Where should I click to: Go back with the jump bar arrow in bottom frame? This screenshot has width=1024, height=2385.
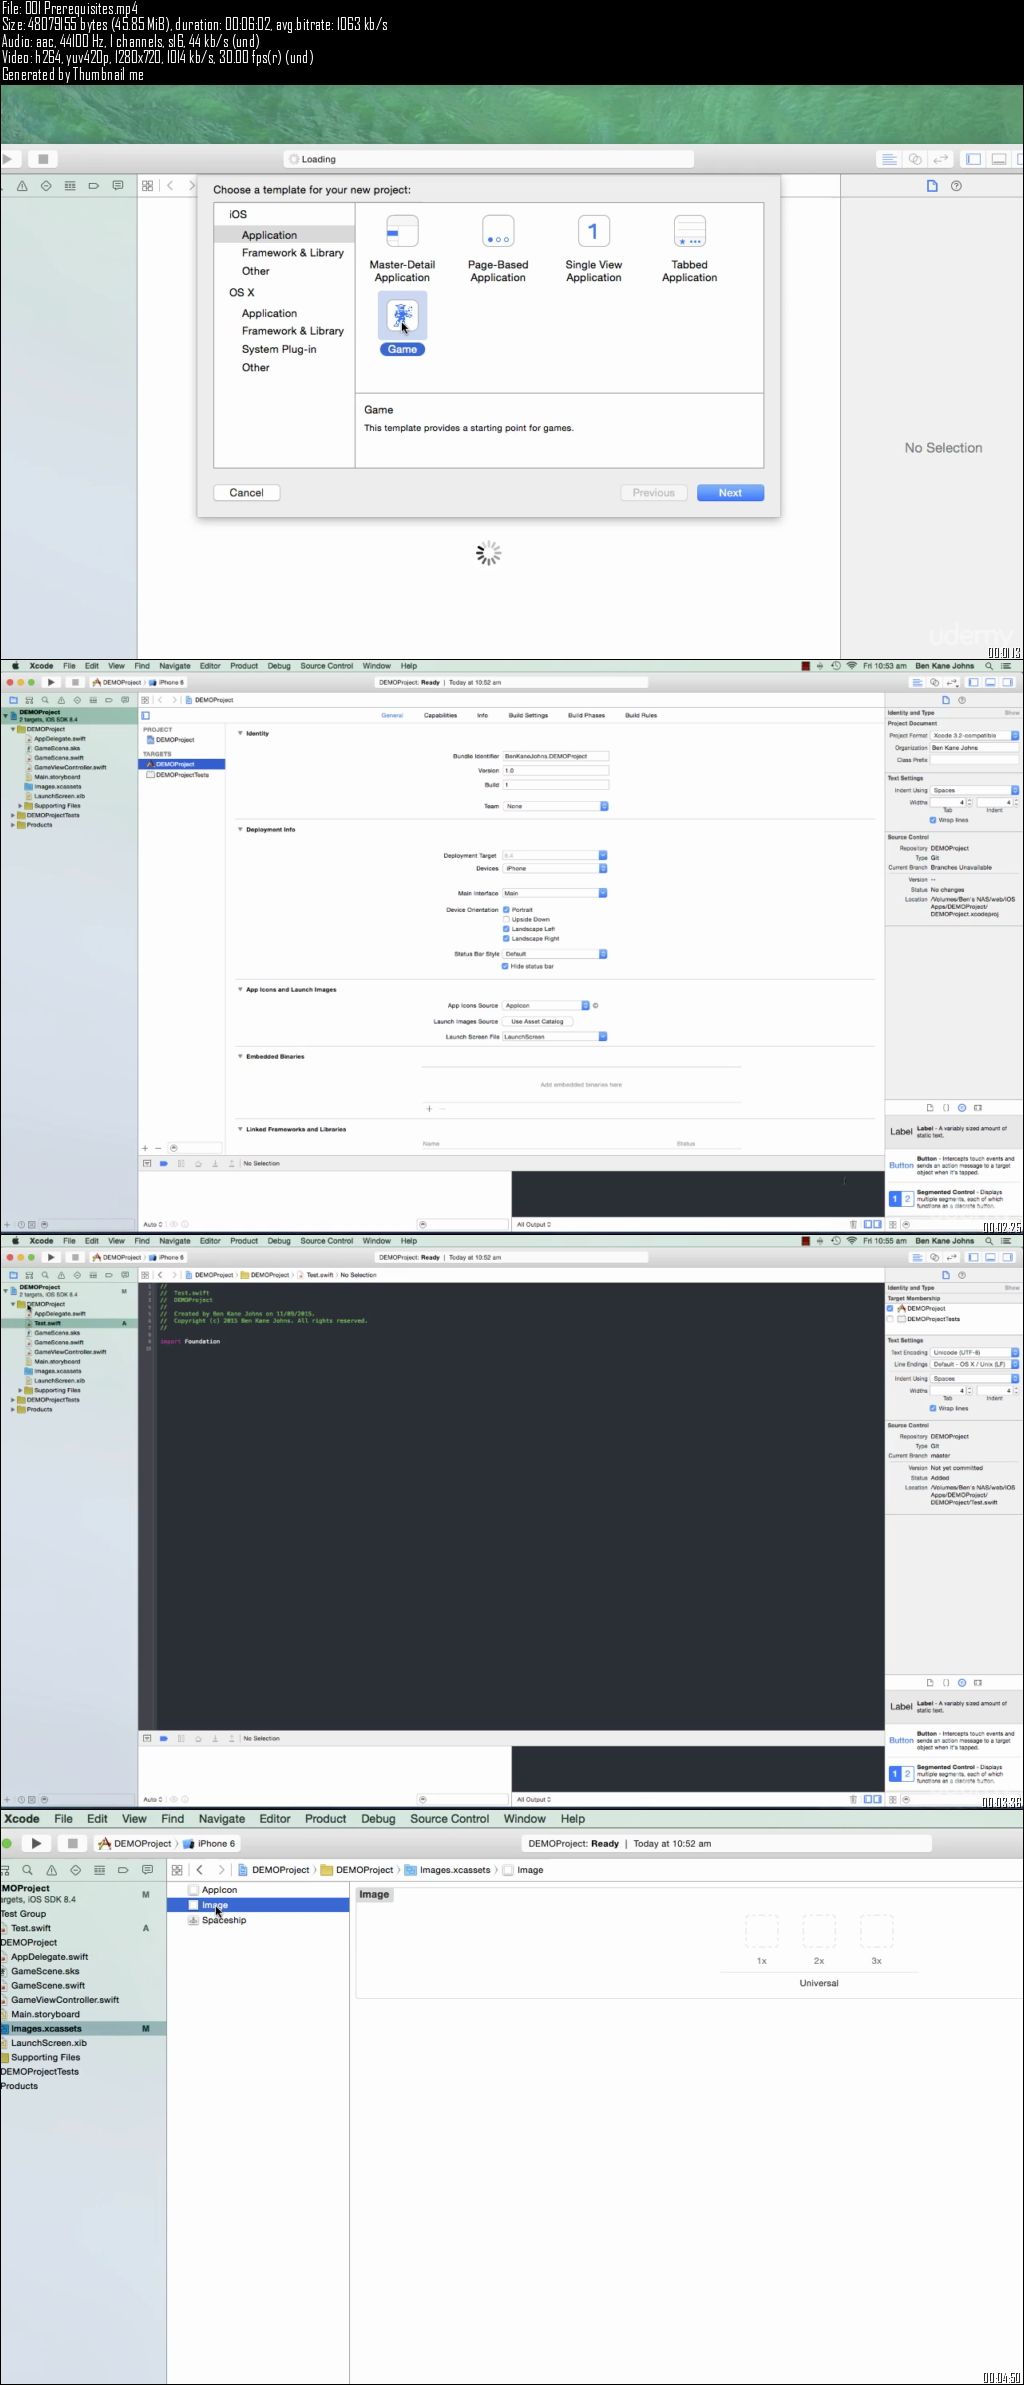point(200,1870)
